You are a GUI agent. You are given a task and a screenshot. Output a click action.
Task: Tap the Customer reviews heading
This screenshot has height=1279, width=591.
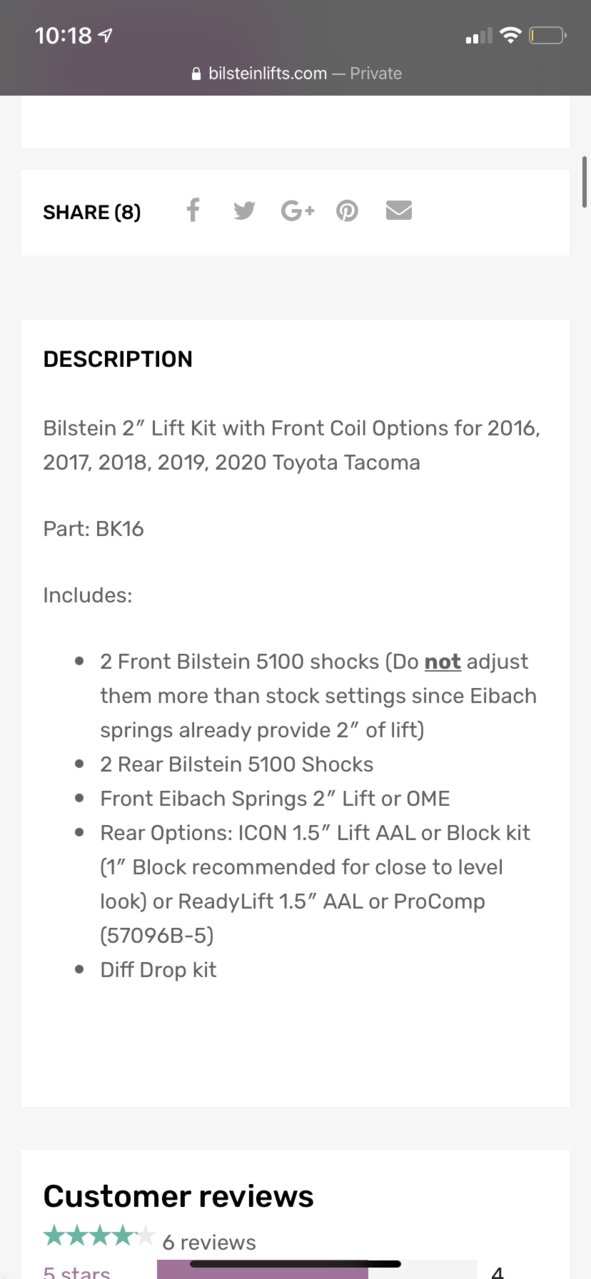point(178,1196)
